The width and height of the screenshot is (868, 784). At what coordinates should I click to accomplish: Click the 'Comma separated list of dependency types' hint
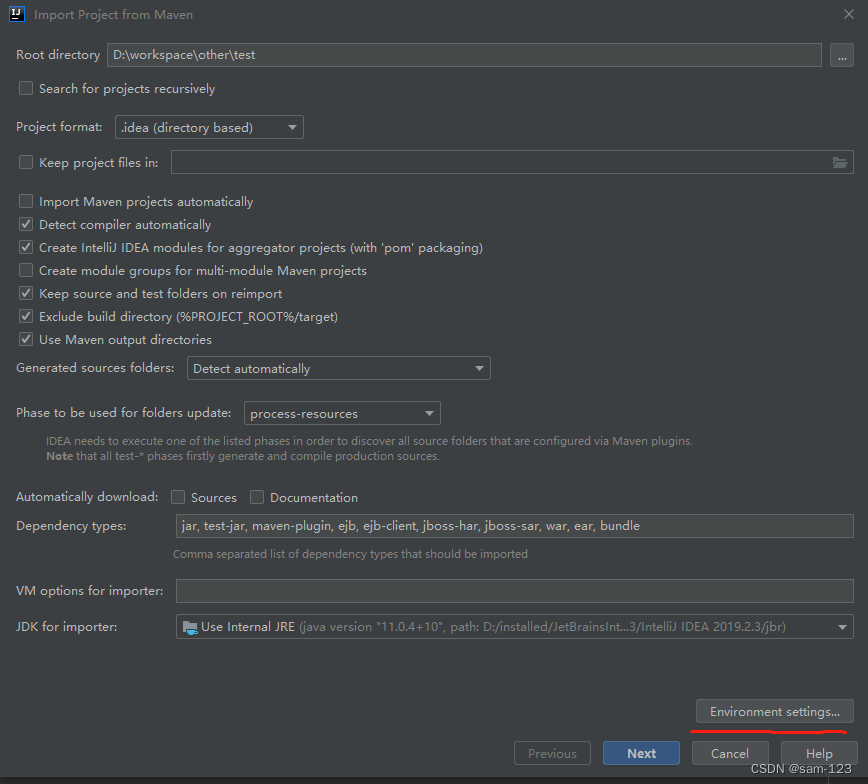350,554
